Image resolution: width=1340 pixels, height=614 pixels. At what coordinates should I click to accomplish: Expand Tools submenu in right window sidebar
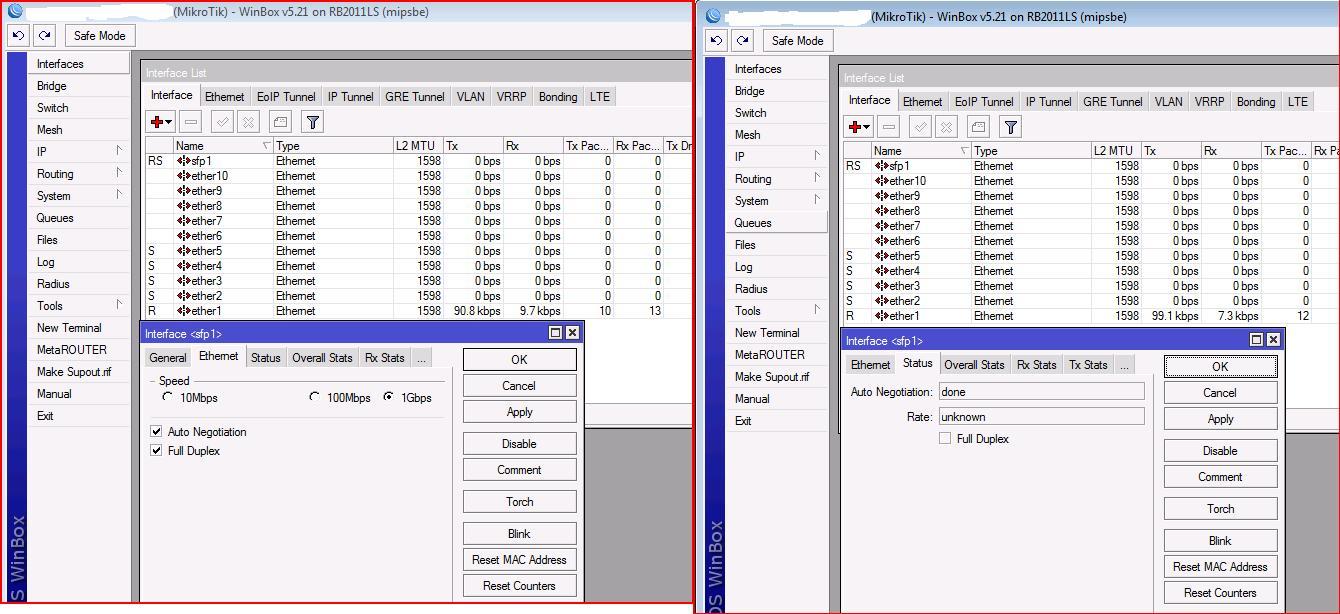tap(817, 310)
